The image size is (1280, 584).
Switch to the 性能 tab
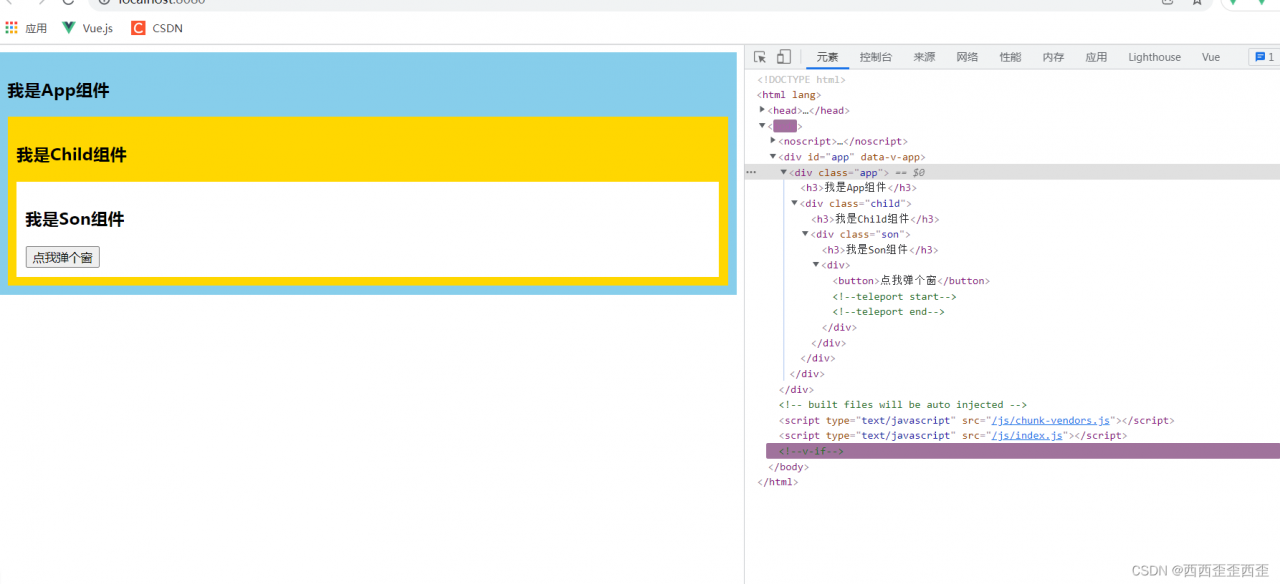click(1010, 57)
